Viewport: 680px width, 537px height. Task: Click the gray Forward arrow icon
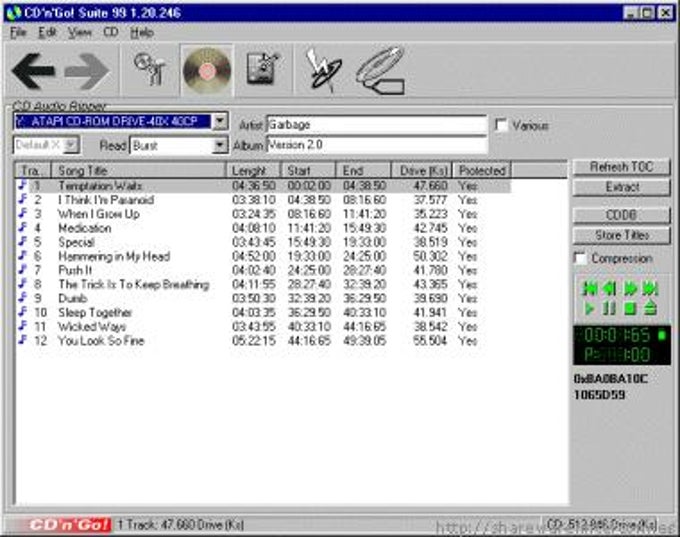pos(87,71)
